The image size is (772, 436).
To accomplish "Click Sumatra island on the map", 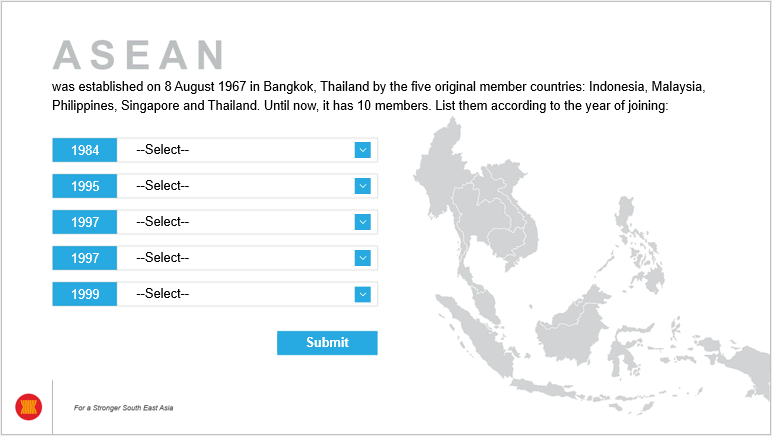I will pyautogui.click(x=475, y=335).
